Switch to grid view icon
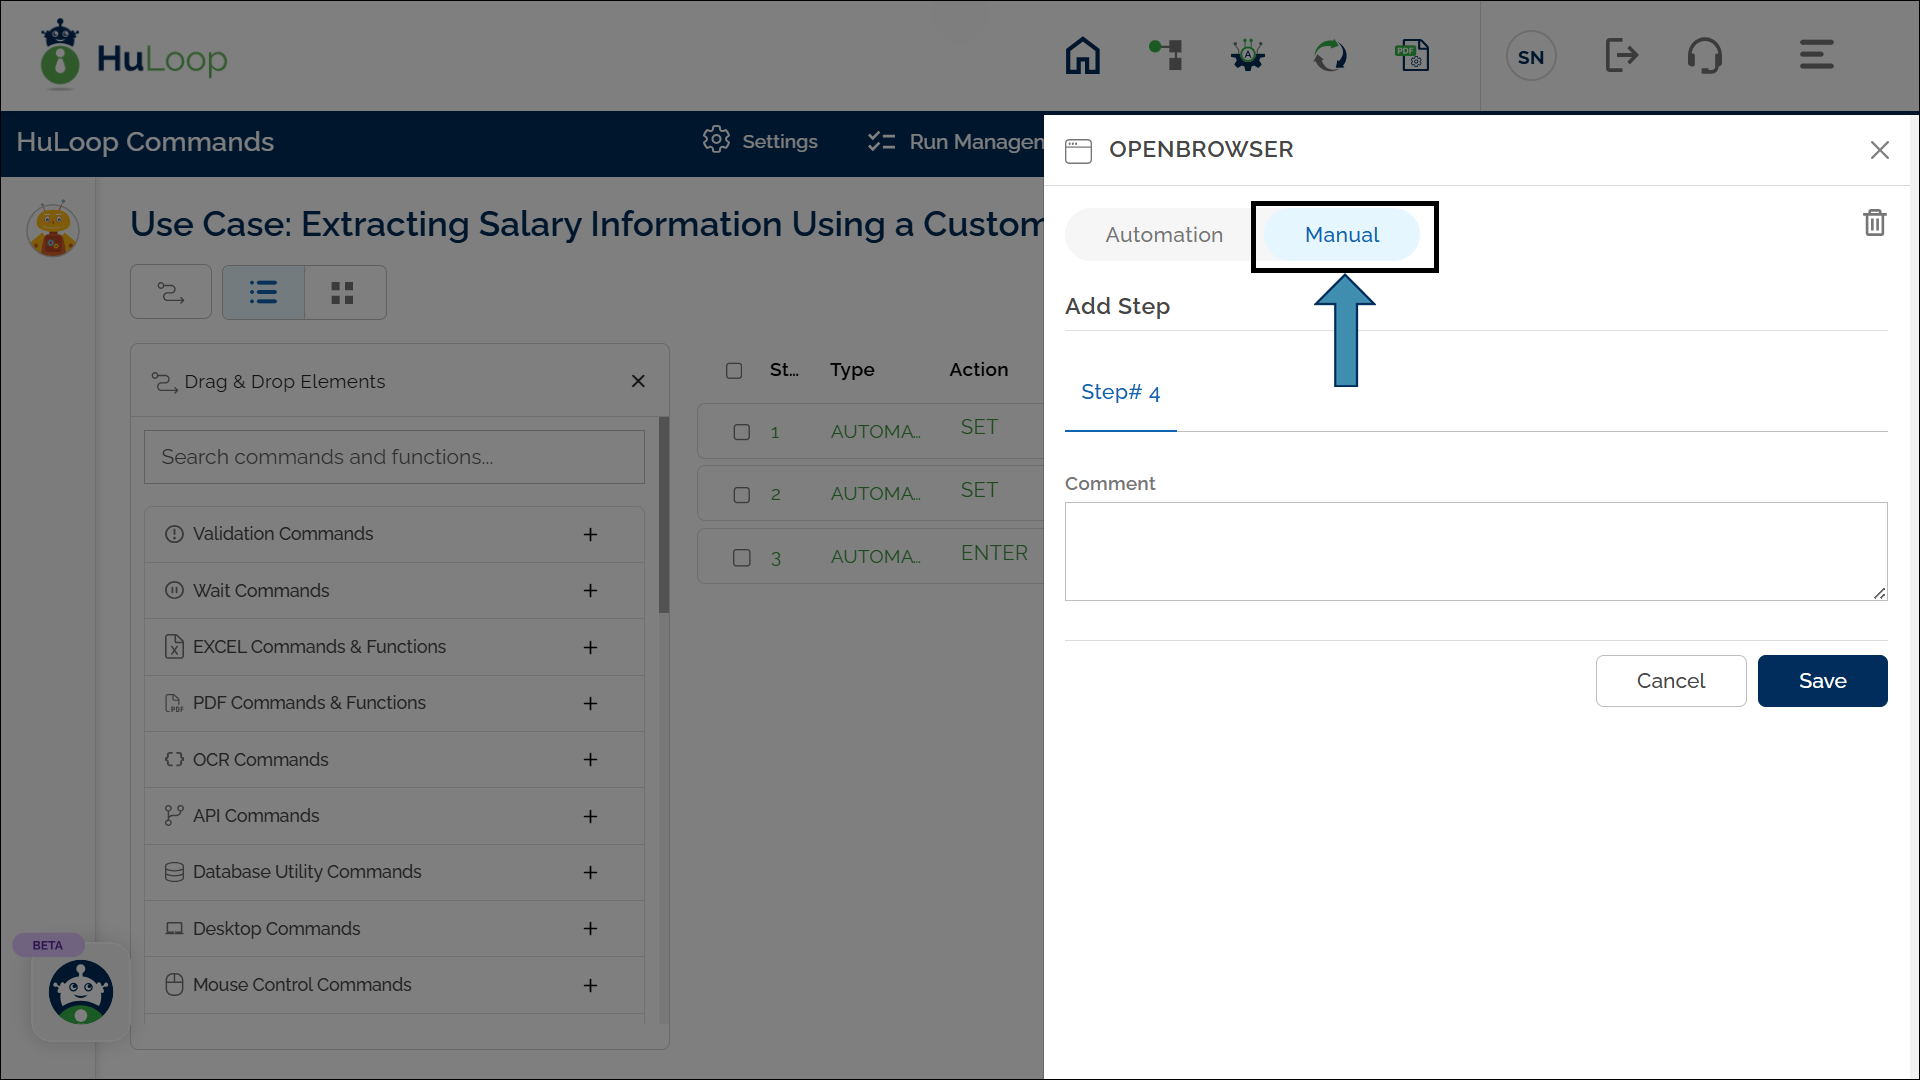This screenshot has width=1920, height=1080. tap(343, 293)
